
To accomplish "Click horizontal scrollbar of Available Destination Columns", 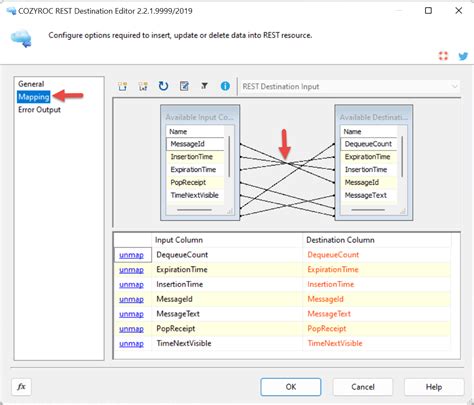I will [x=368, y=210].
